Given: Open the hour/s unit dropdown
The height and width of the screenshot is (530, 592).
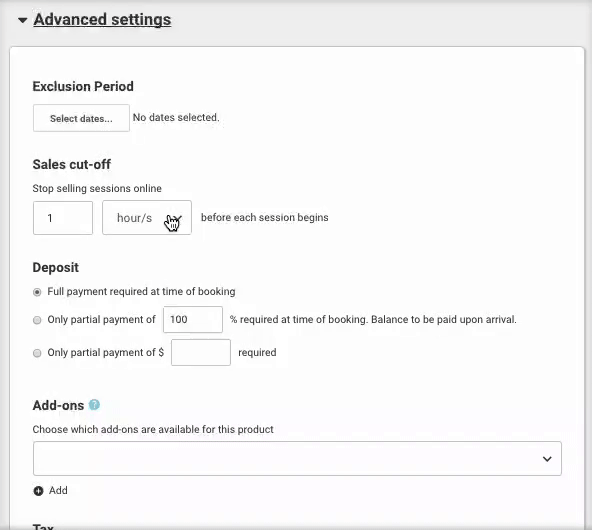Looking at the screenshot, I should coord(147,218).
